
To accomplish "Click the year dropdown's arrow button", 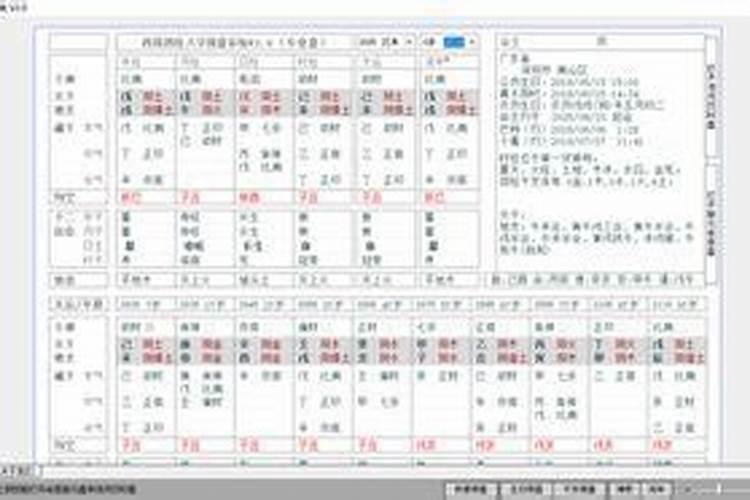I will 408,42.
